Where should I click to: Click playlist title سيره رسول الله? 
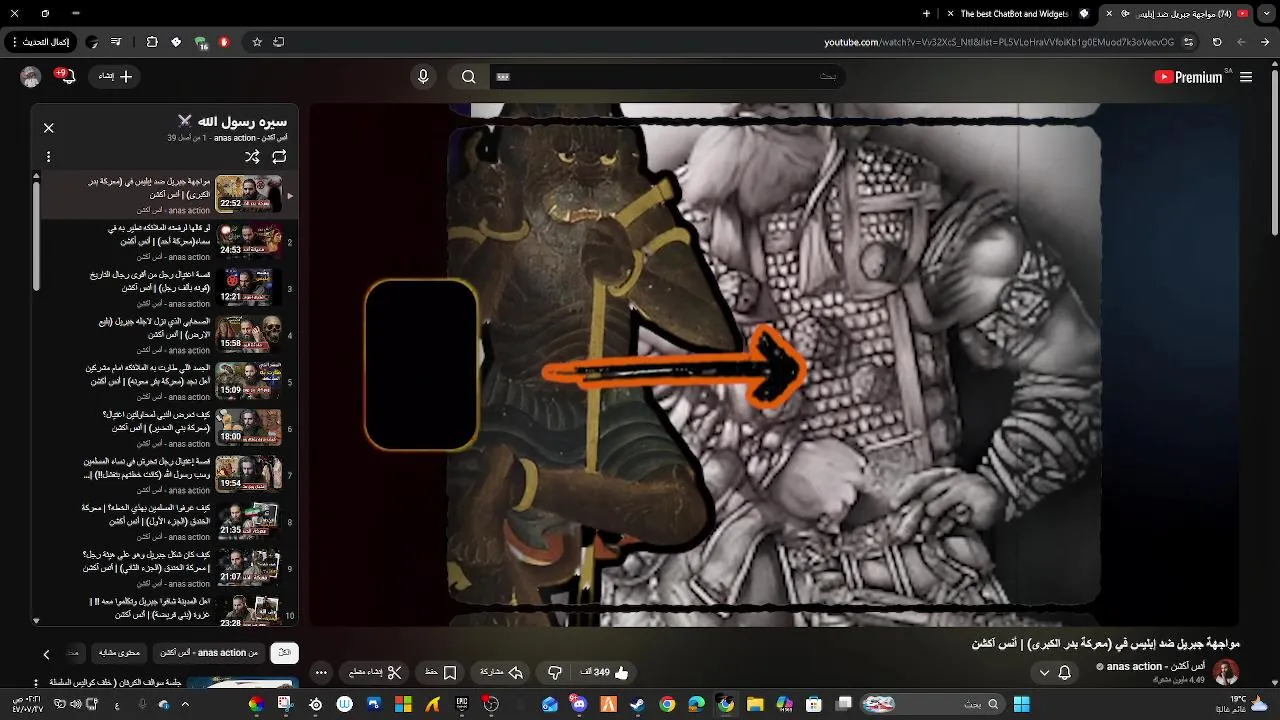241,121
